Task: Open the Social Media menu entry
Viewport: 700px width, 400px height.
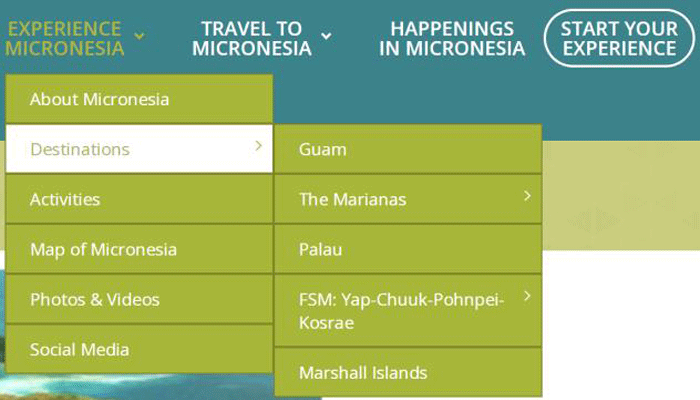Action: [x=139, y=349]
